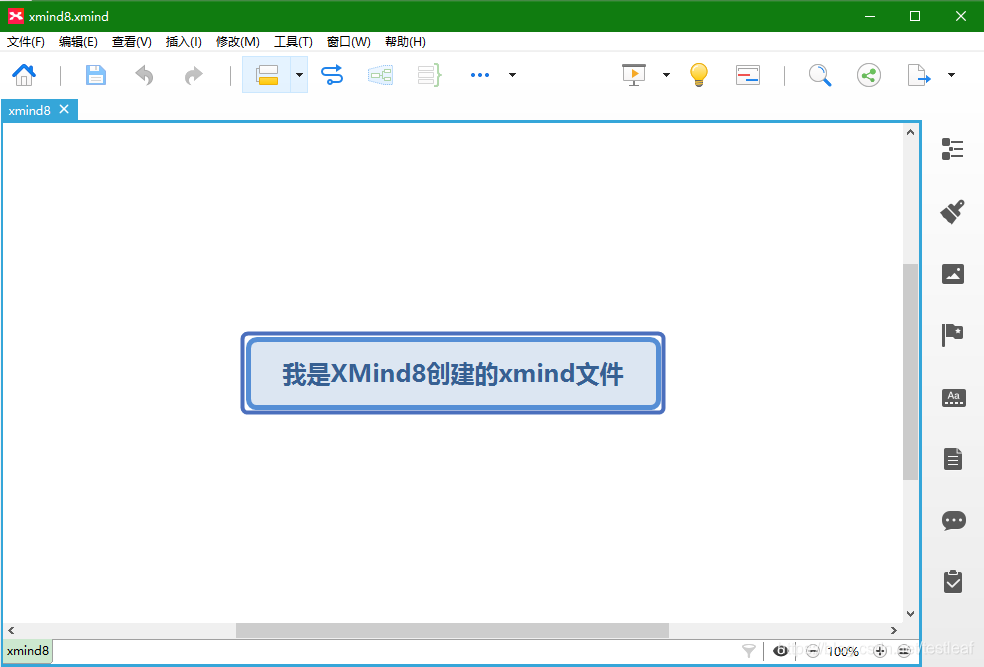Insert a topic with toolbar button

pyautogui.click(x=267, y=75)
